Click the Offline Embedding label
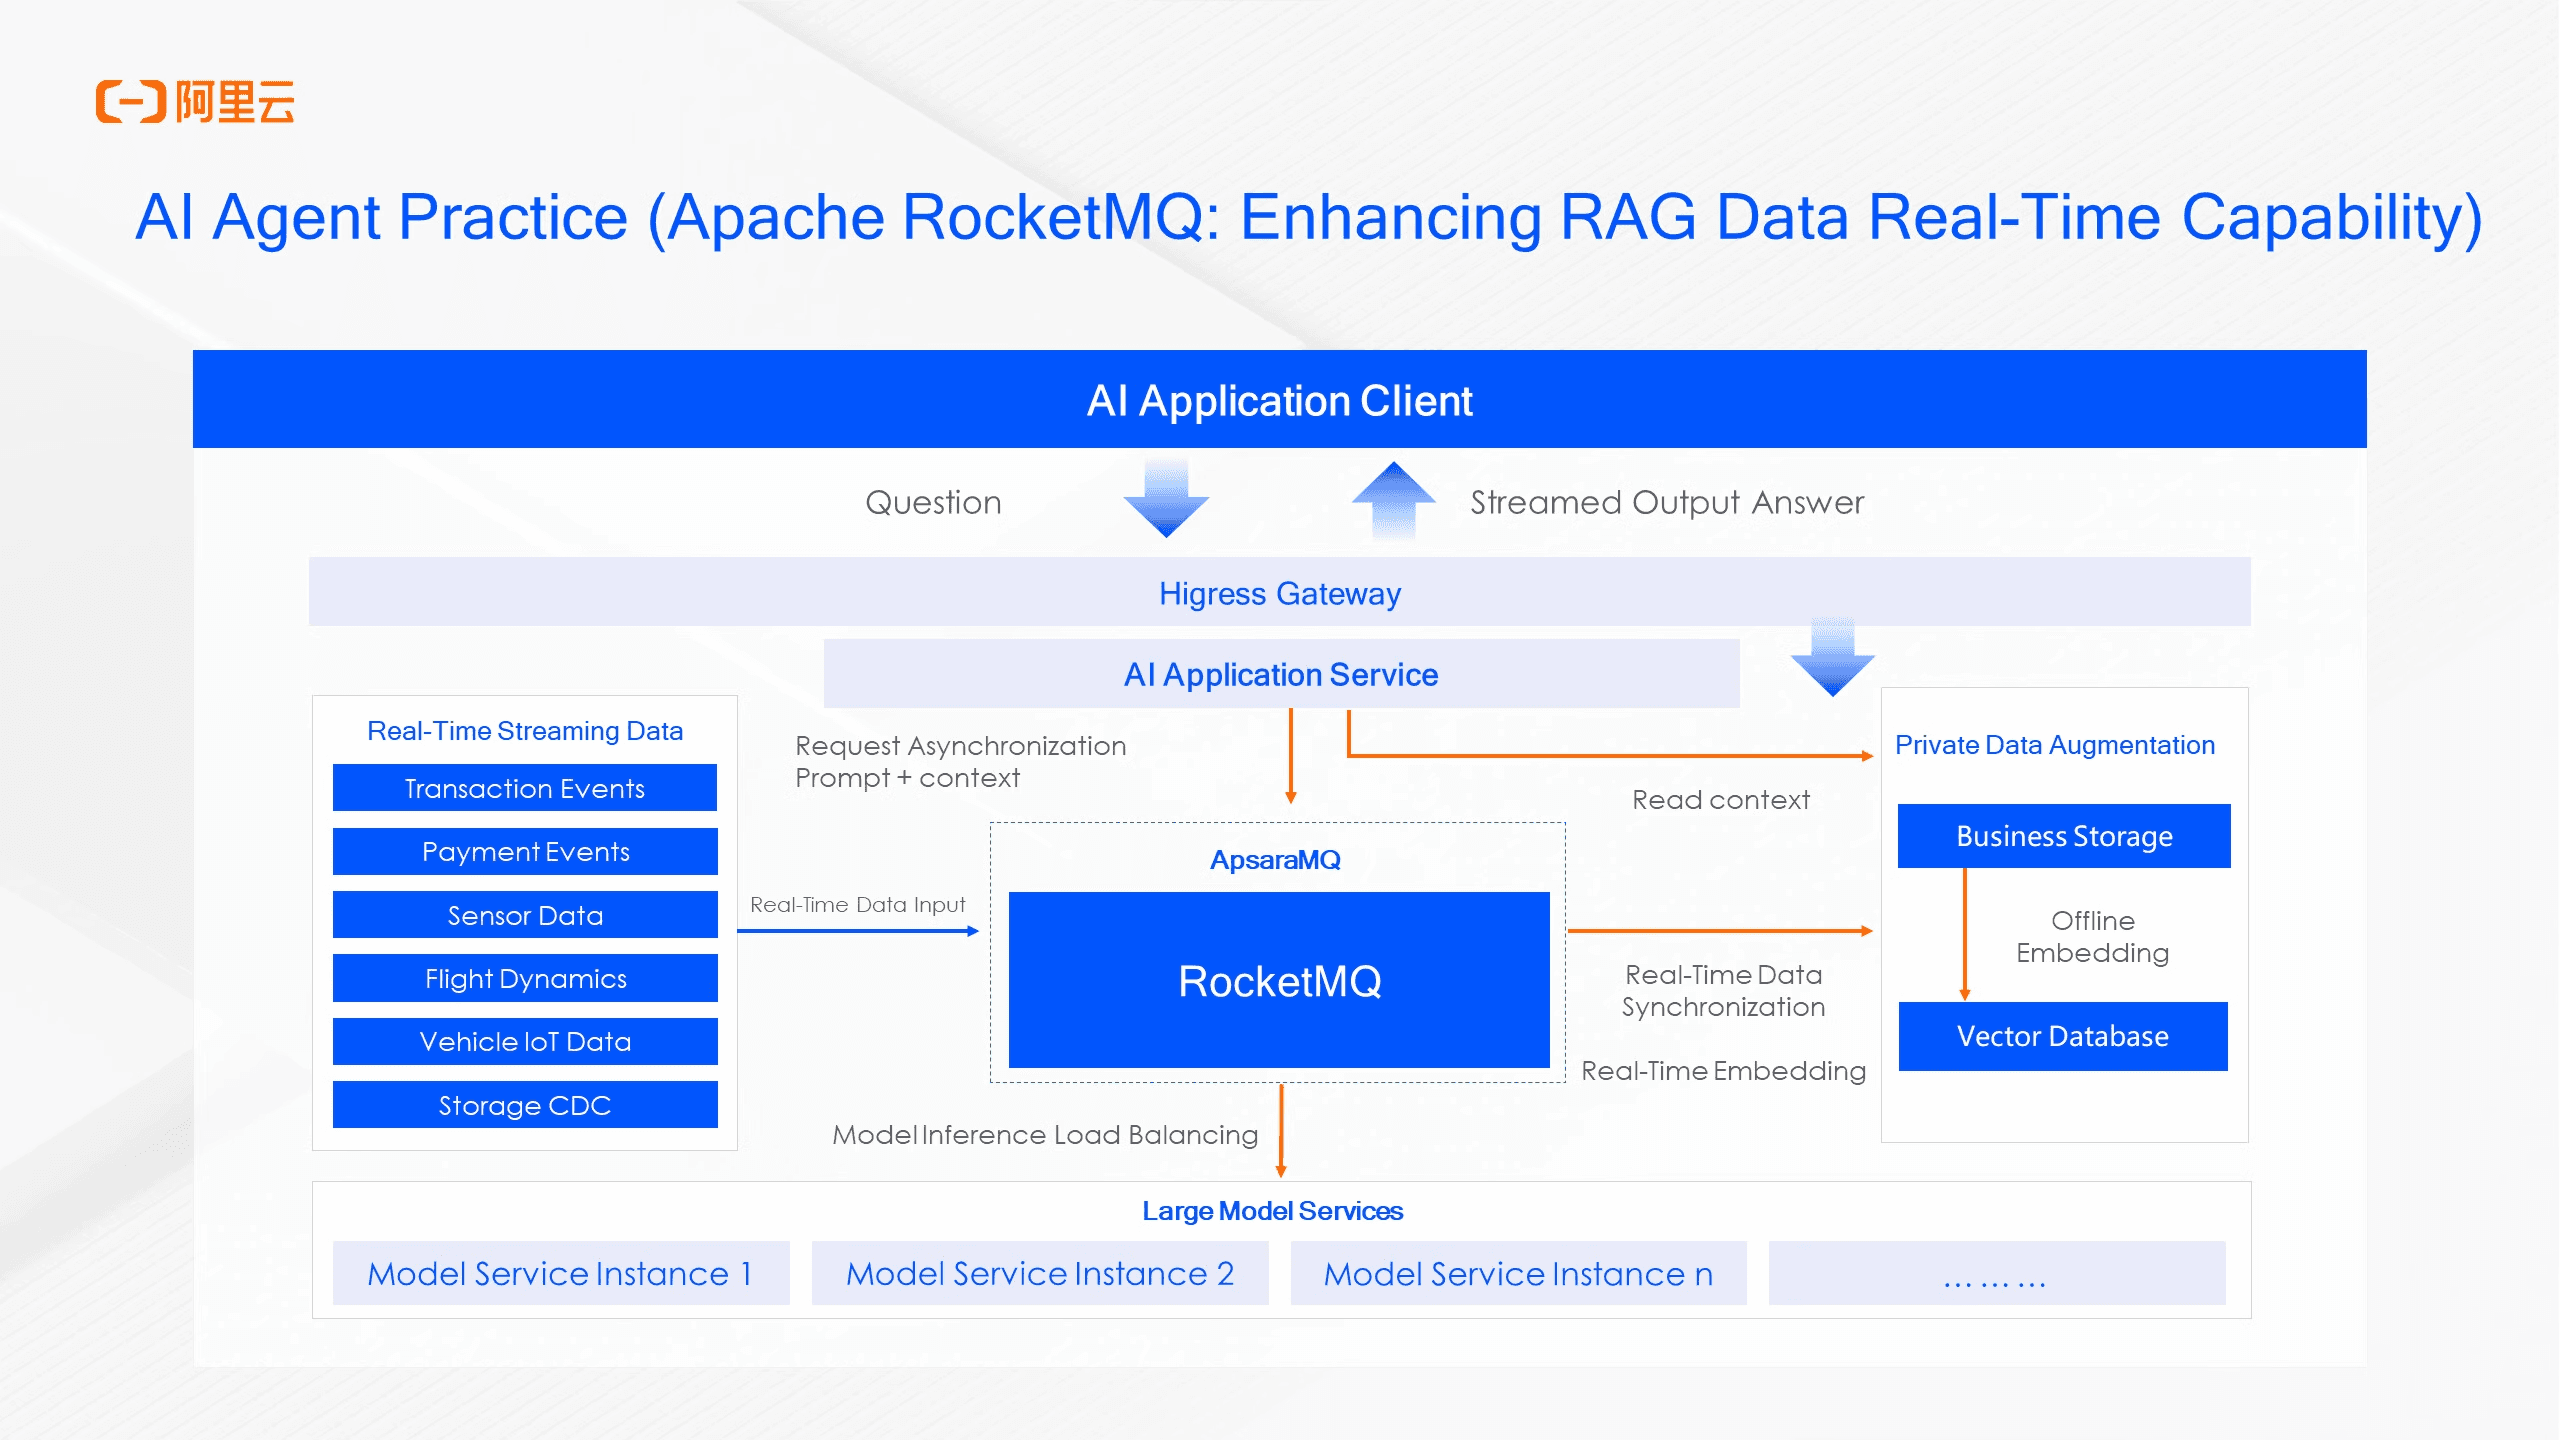The height and width of the screenshot is (1440, 2560). click(2092, 937)
